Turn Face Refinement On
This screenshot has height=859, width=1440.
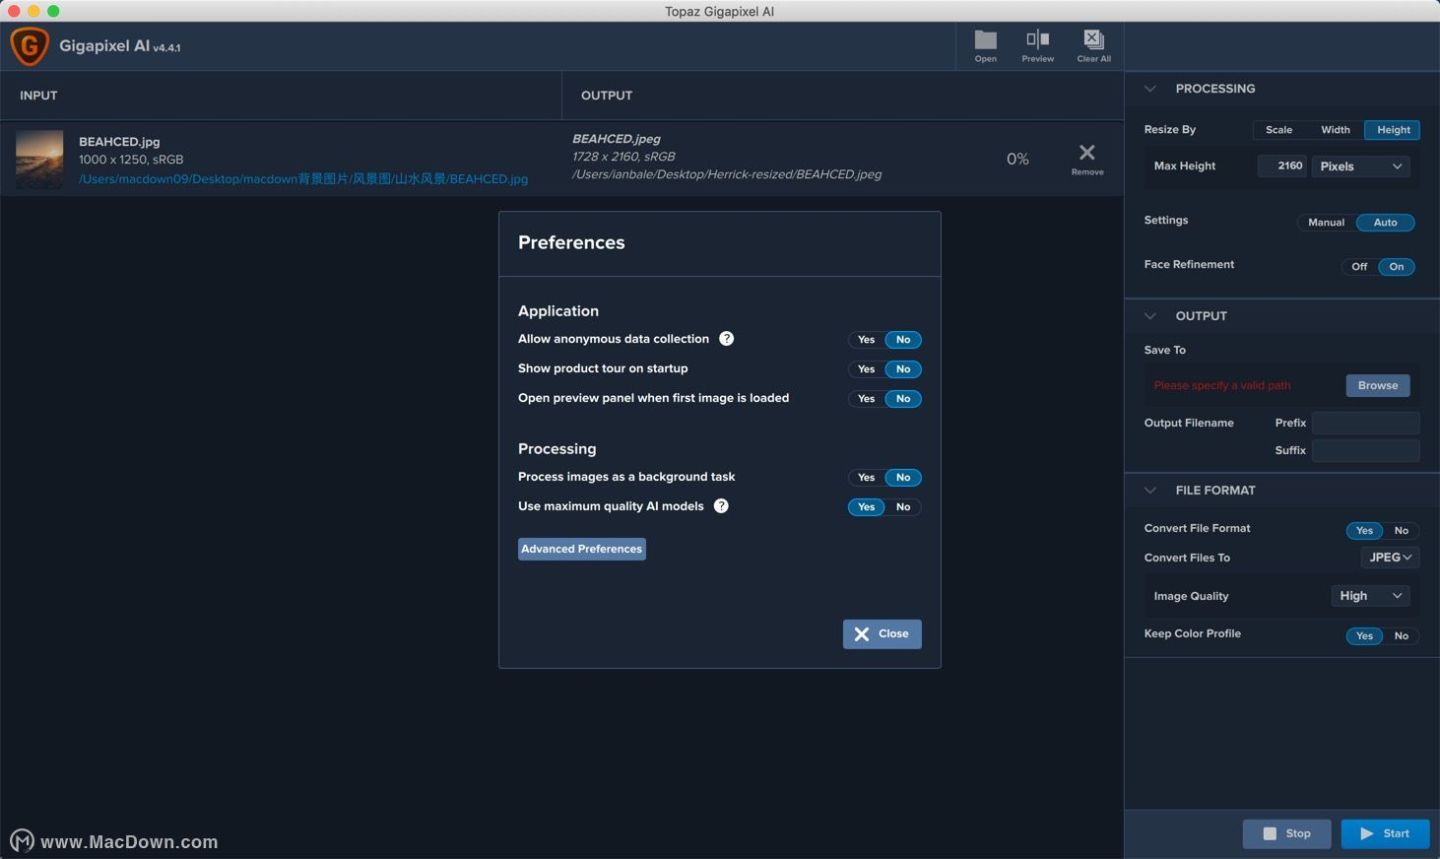coord(1396,267)
